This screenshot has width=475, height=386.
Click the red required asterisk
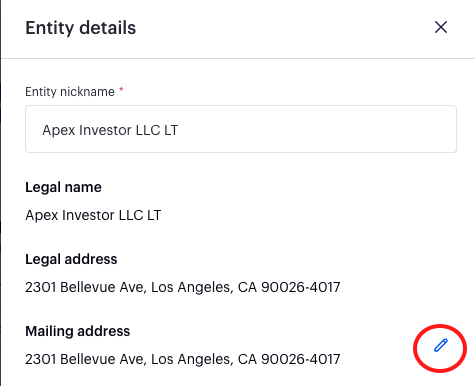coord(121,89)
